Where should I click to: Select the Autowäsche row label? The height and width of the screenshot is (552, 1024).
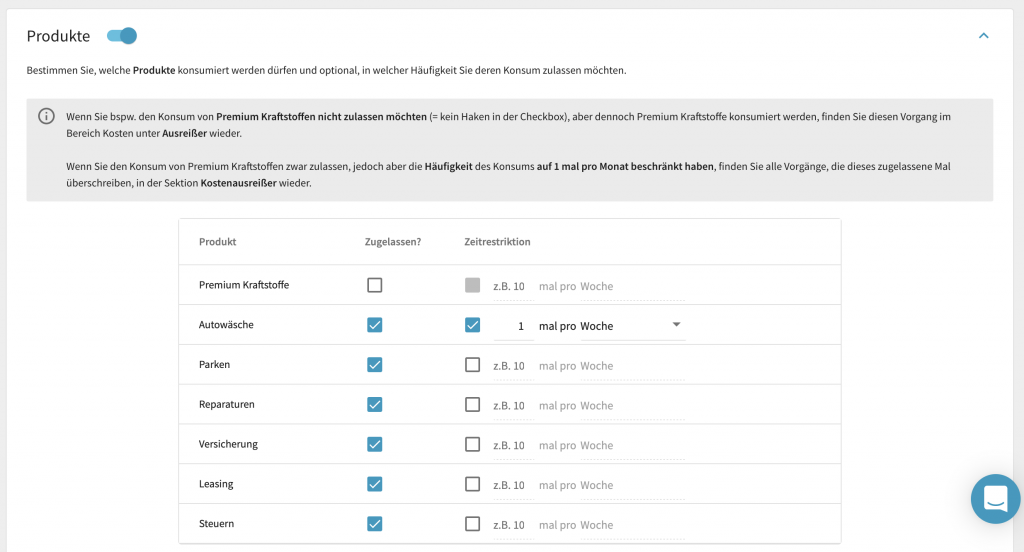tap(226, 325)
